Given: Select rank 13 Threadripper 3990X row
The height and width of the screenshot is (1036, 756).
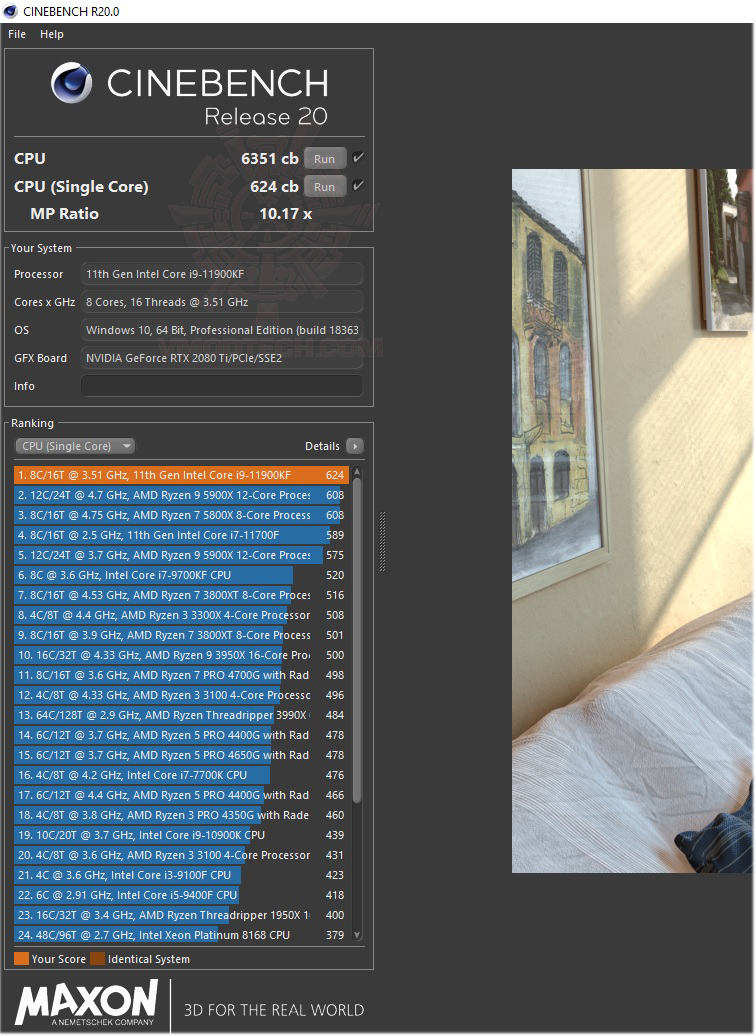Looking at the screenshot, I should tap(181, 715).
